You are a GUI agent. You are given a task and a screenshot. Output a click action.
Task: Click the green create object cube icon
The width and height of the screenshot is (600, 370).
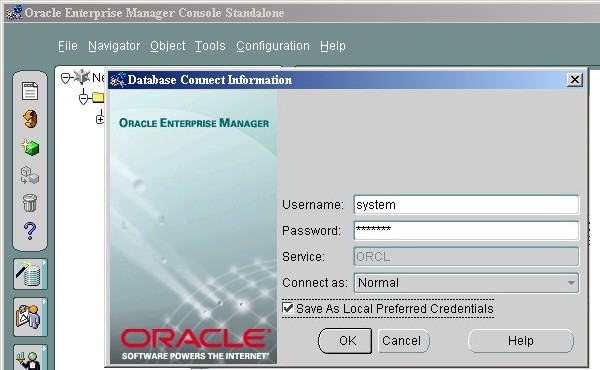(x=30, y=147)
